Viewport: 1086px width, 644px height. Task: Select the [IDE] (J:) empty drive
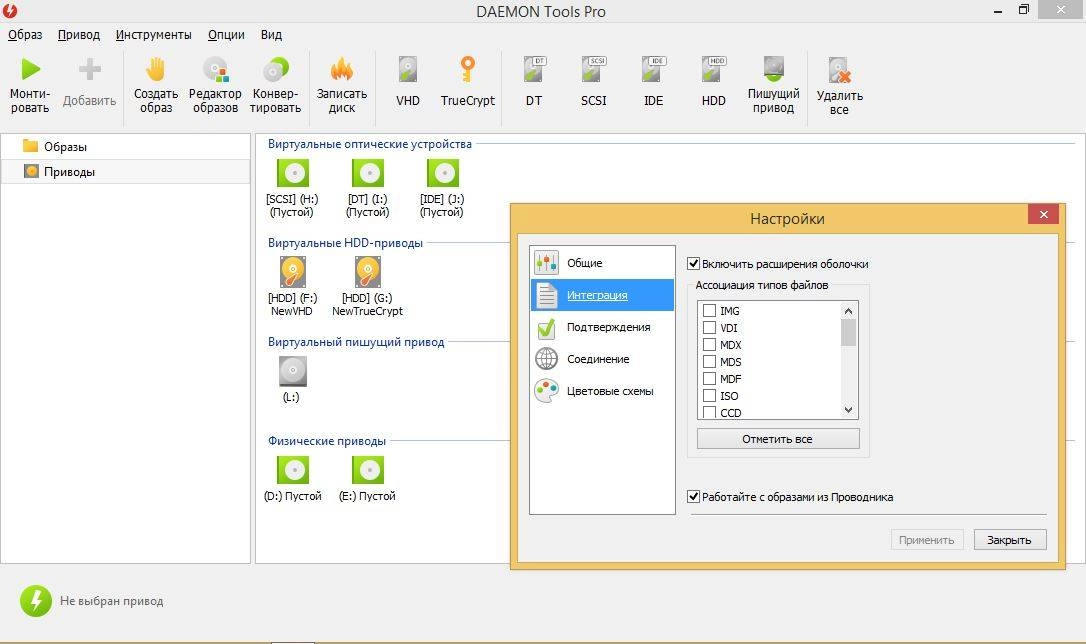(442, 187)
